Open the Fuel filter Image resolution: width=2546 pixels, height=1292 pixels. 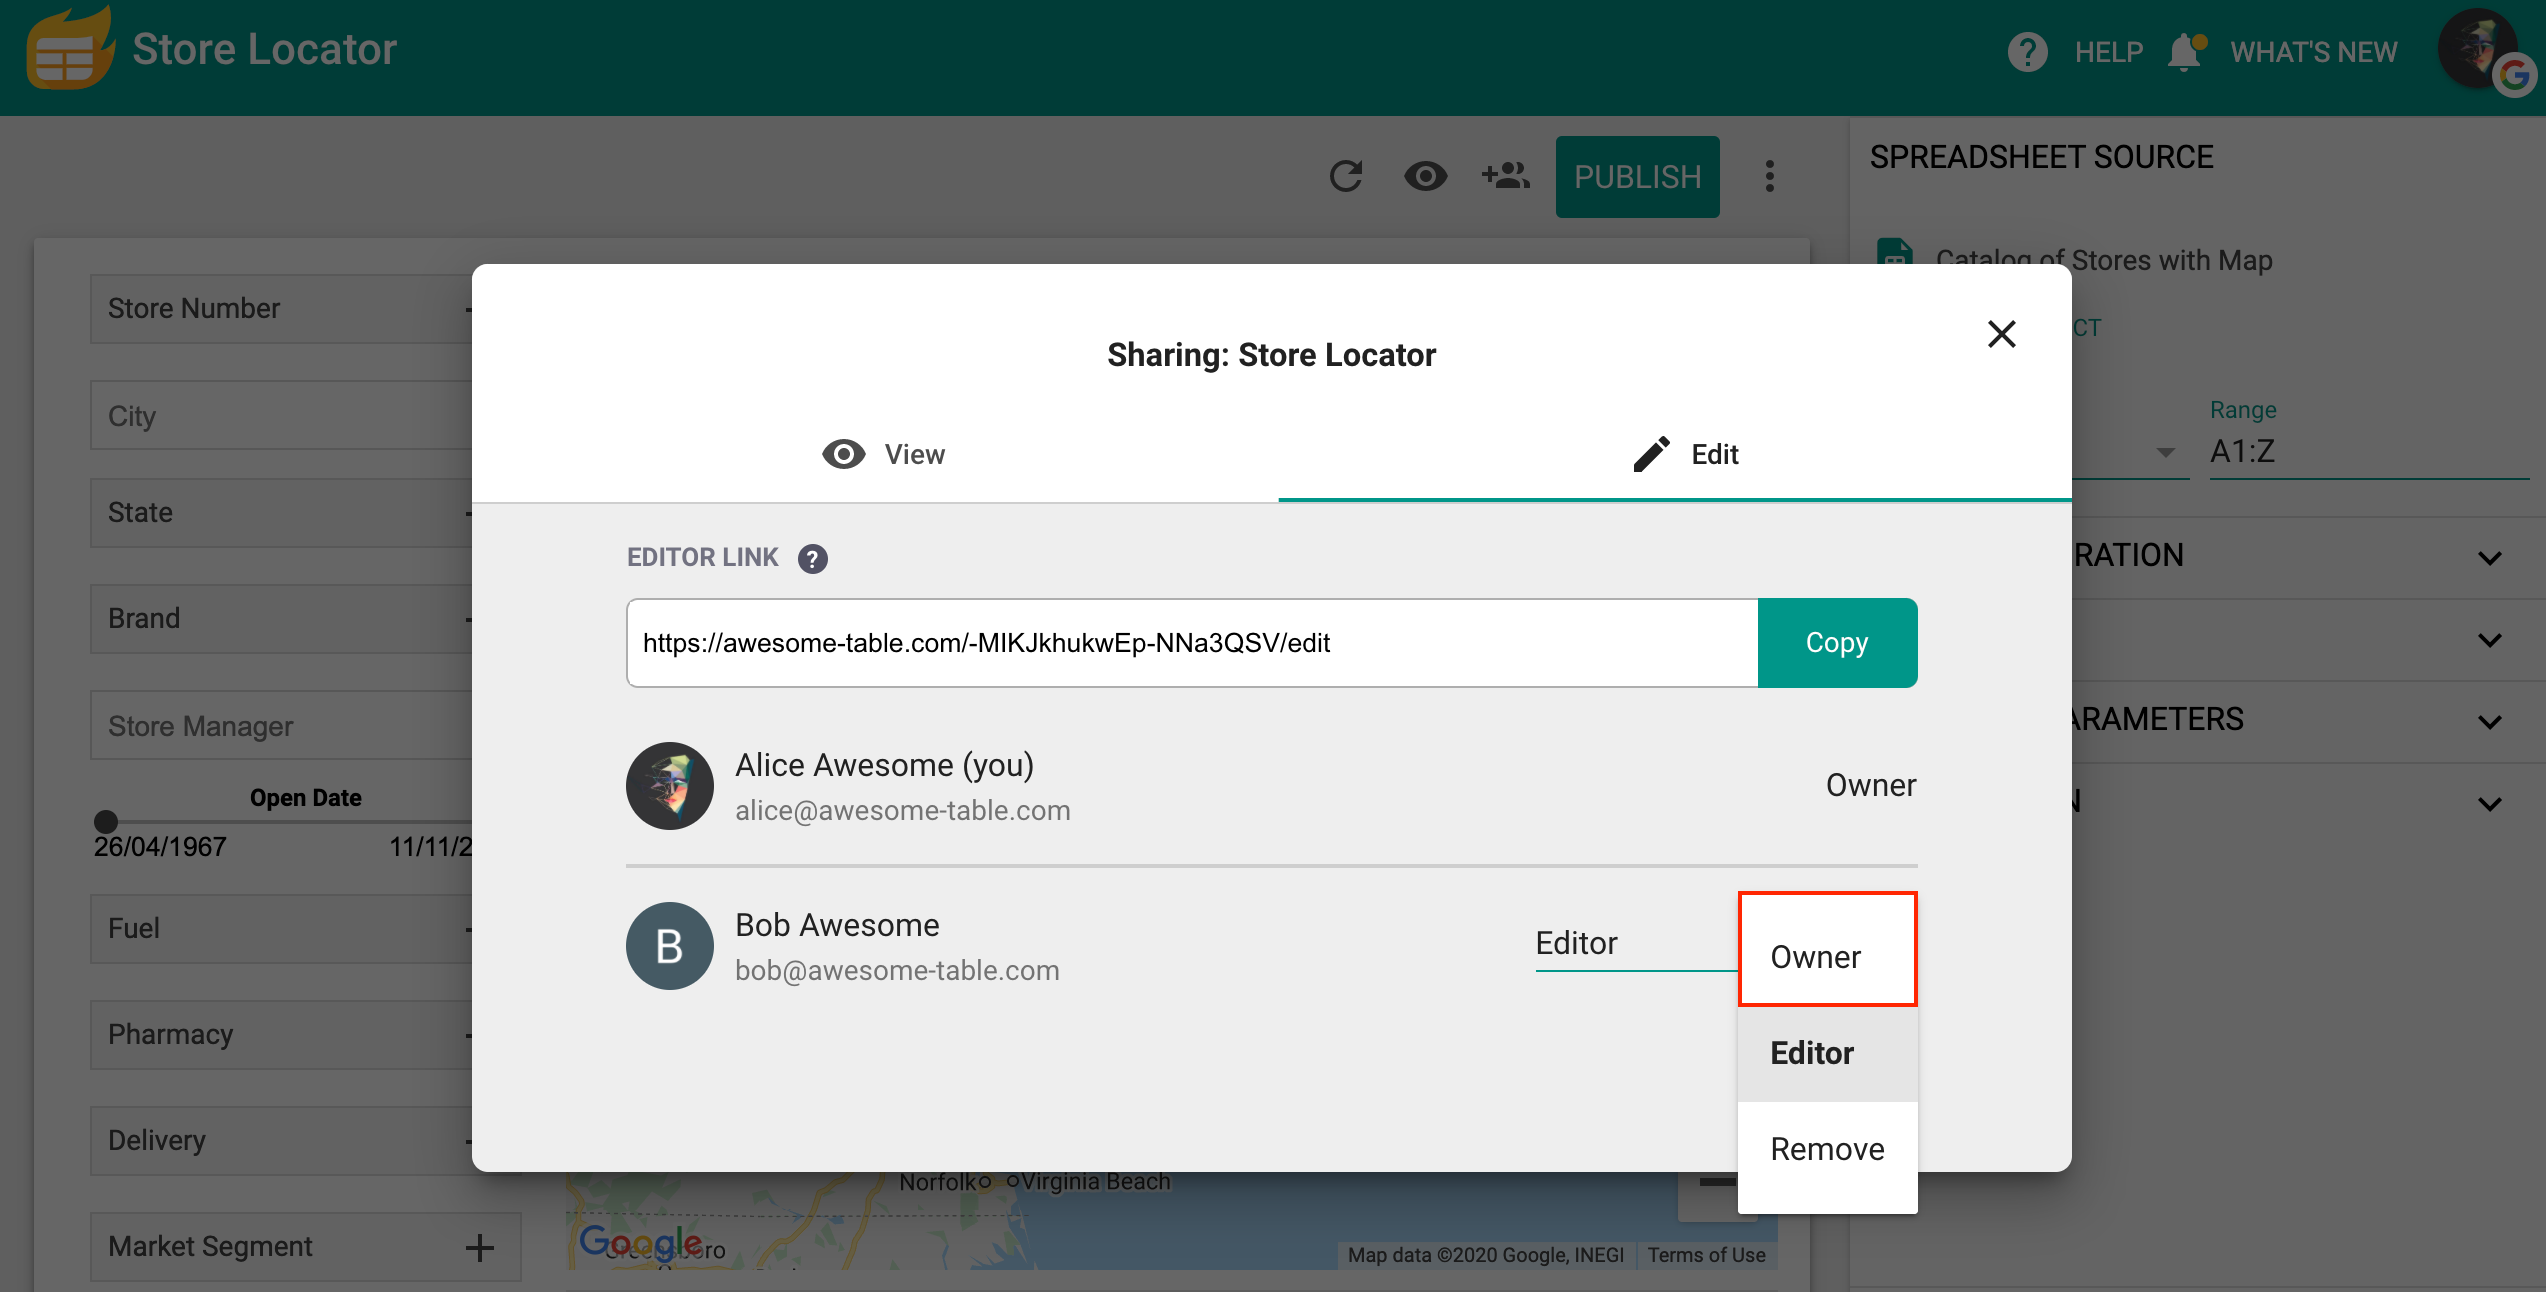coord(281,929)
